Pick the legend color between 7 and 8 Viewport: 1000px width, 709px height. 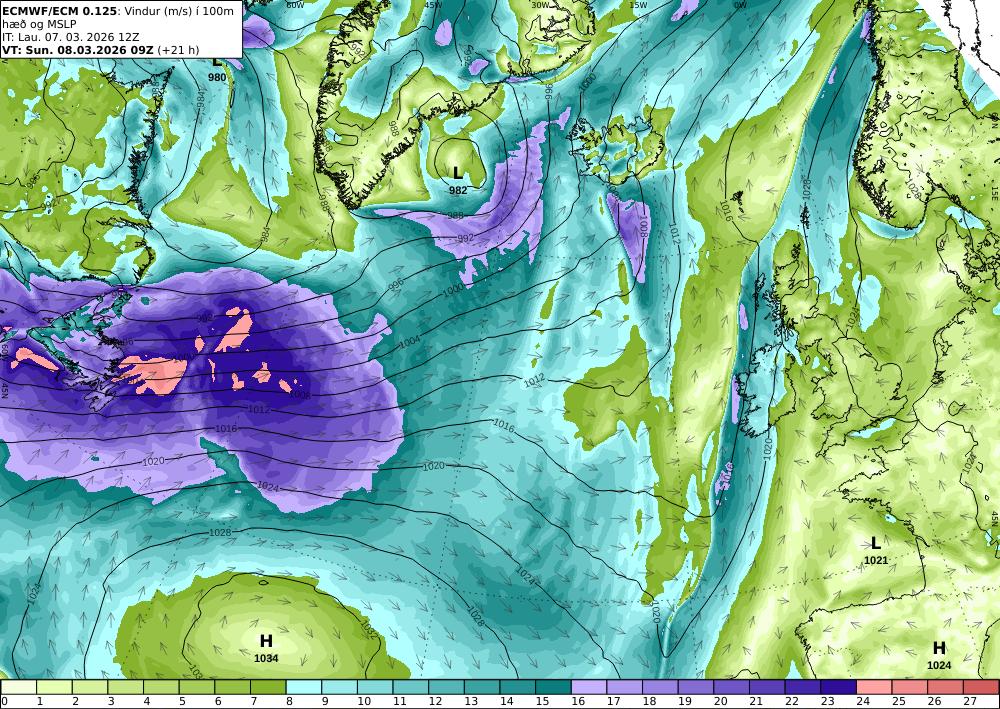click(268, 687)
